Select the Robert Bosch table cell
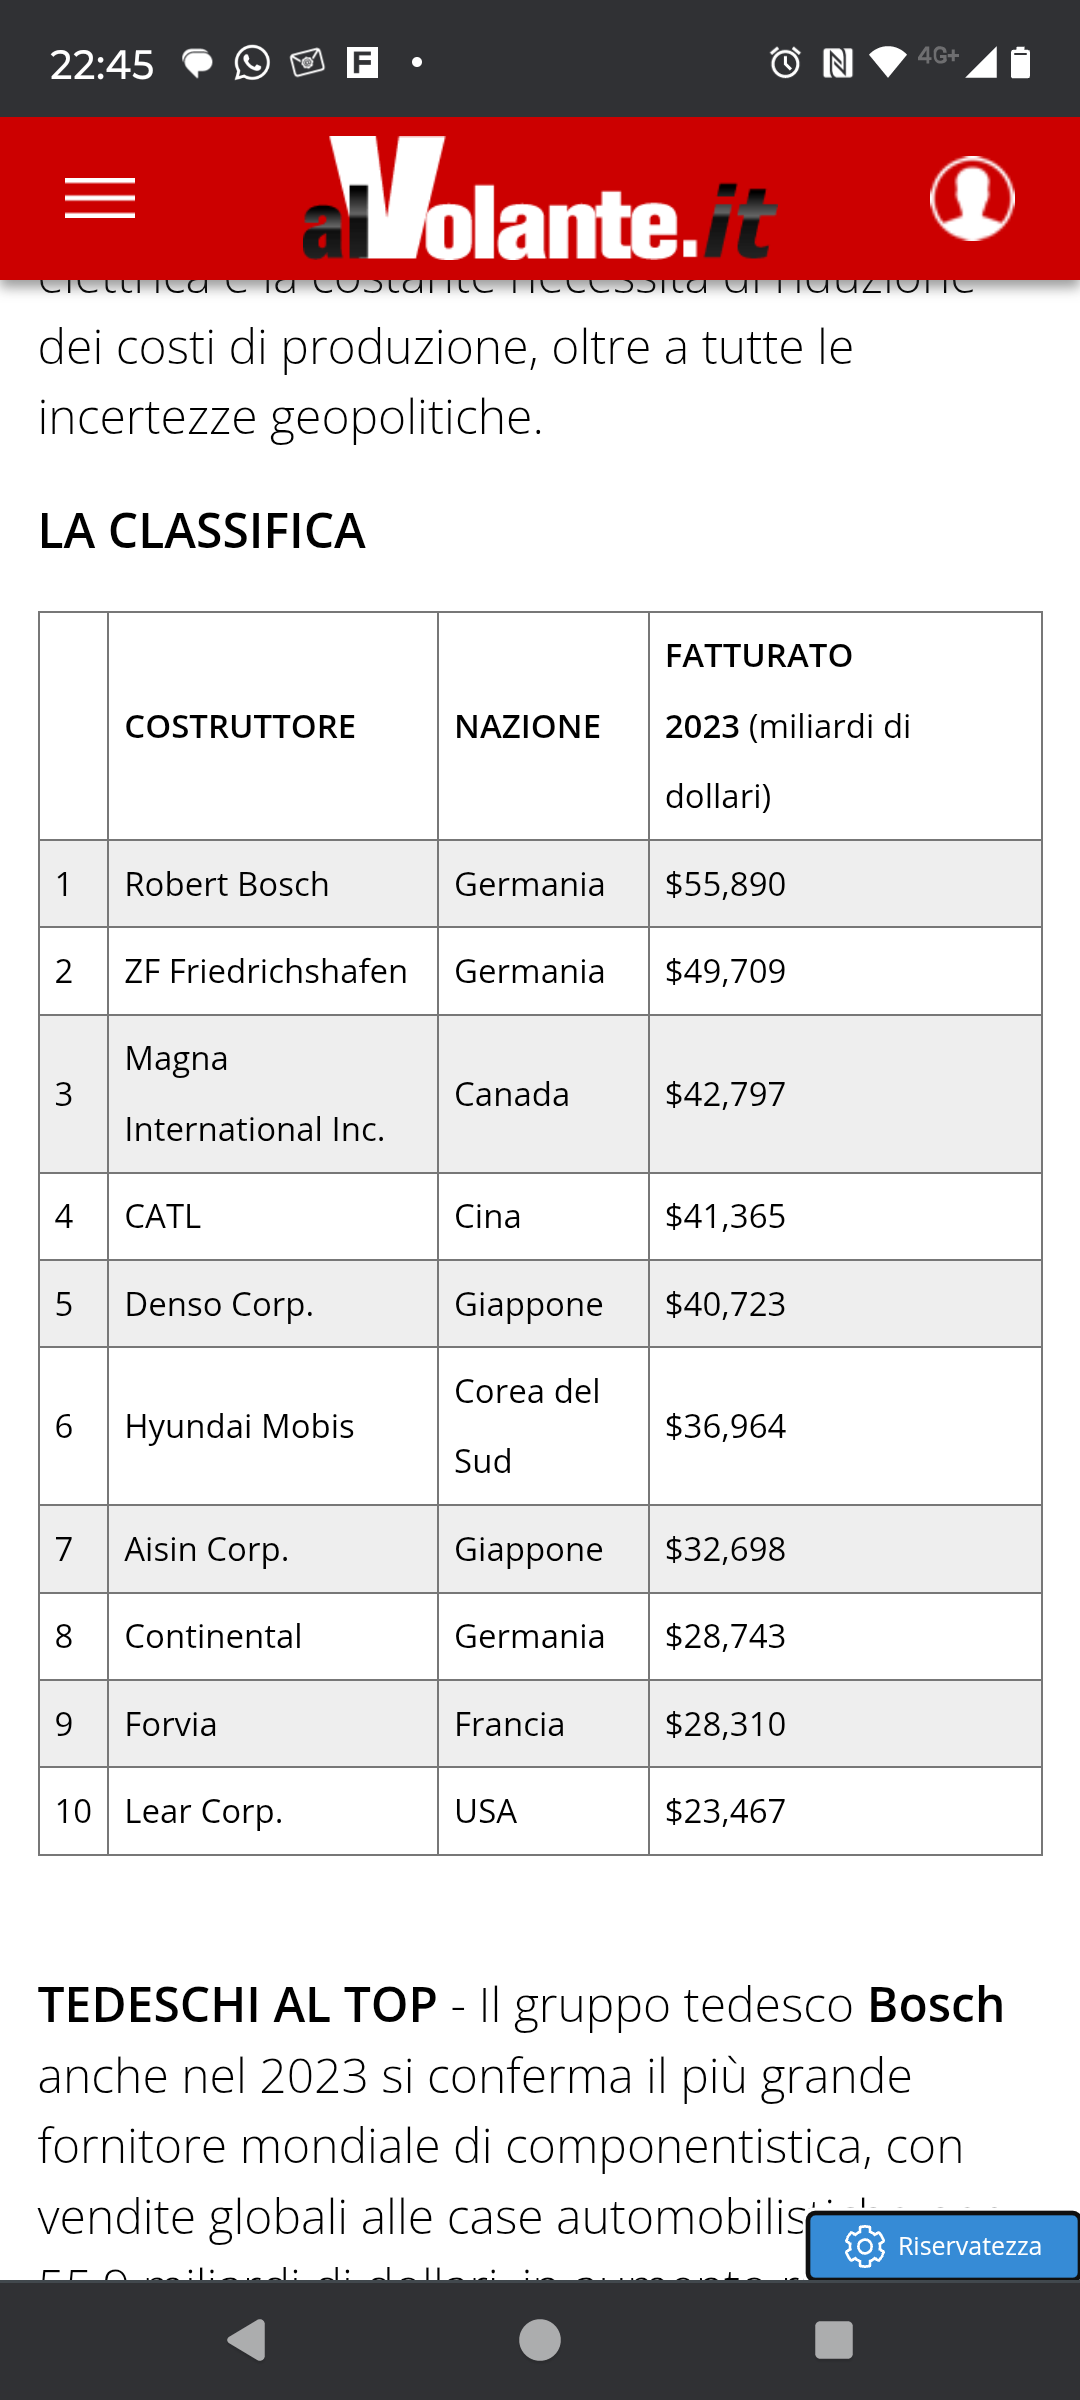 [x=273, y=884]
